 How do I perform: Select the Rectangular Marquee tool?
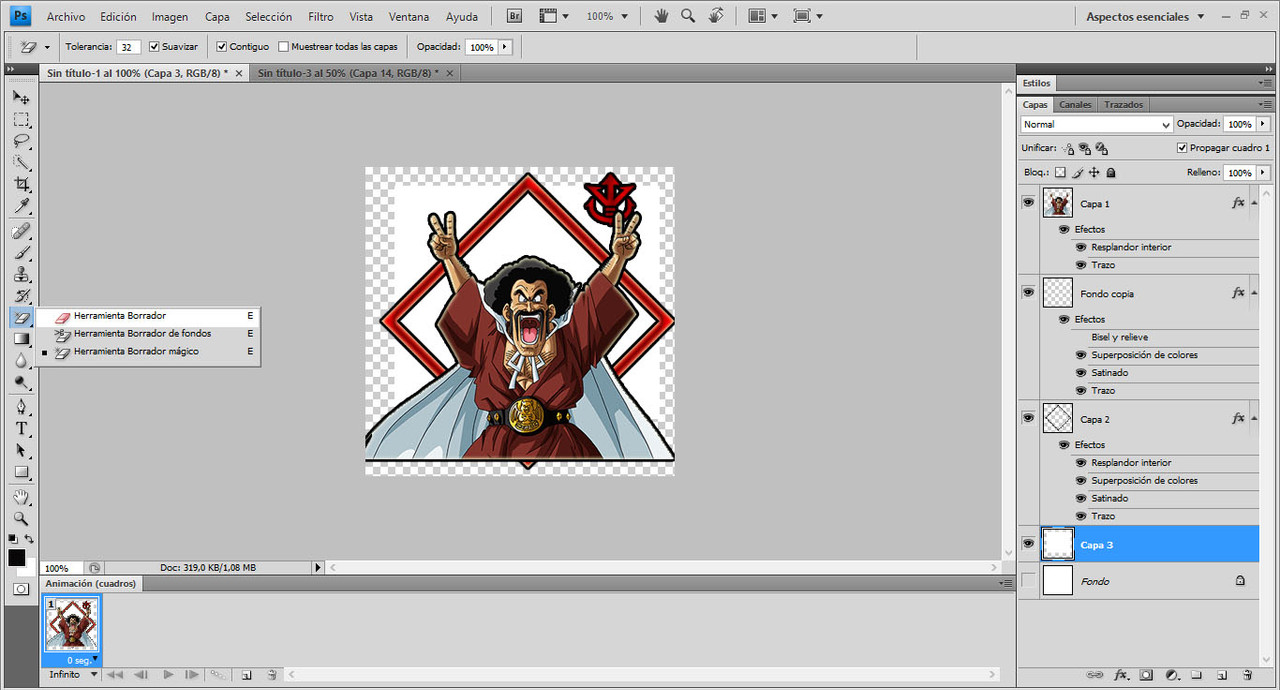tap(21, 119)
